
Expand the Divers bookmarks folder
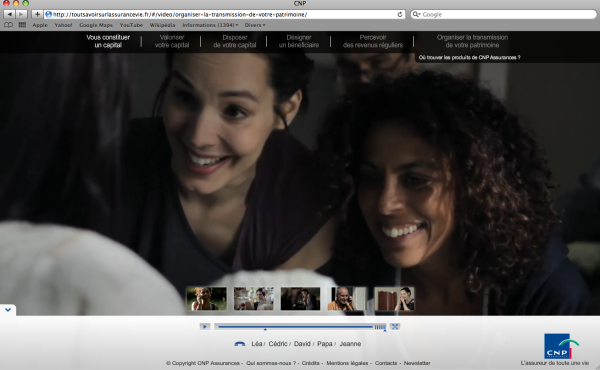(254, 25)
